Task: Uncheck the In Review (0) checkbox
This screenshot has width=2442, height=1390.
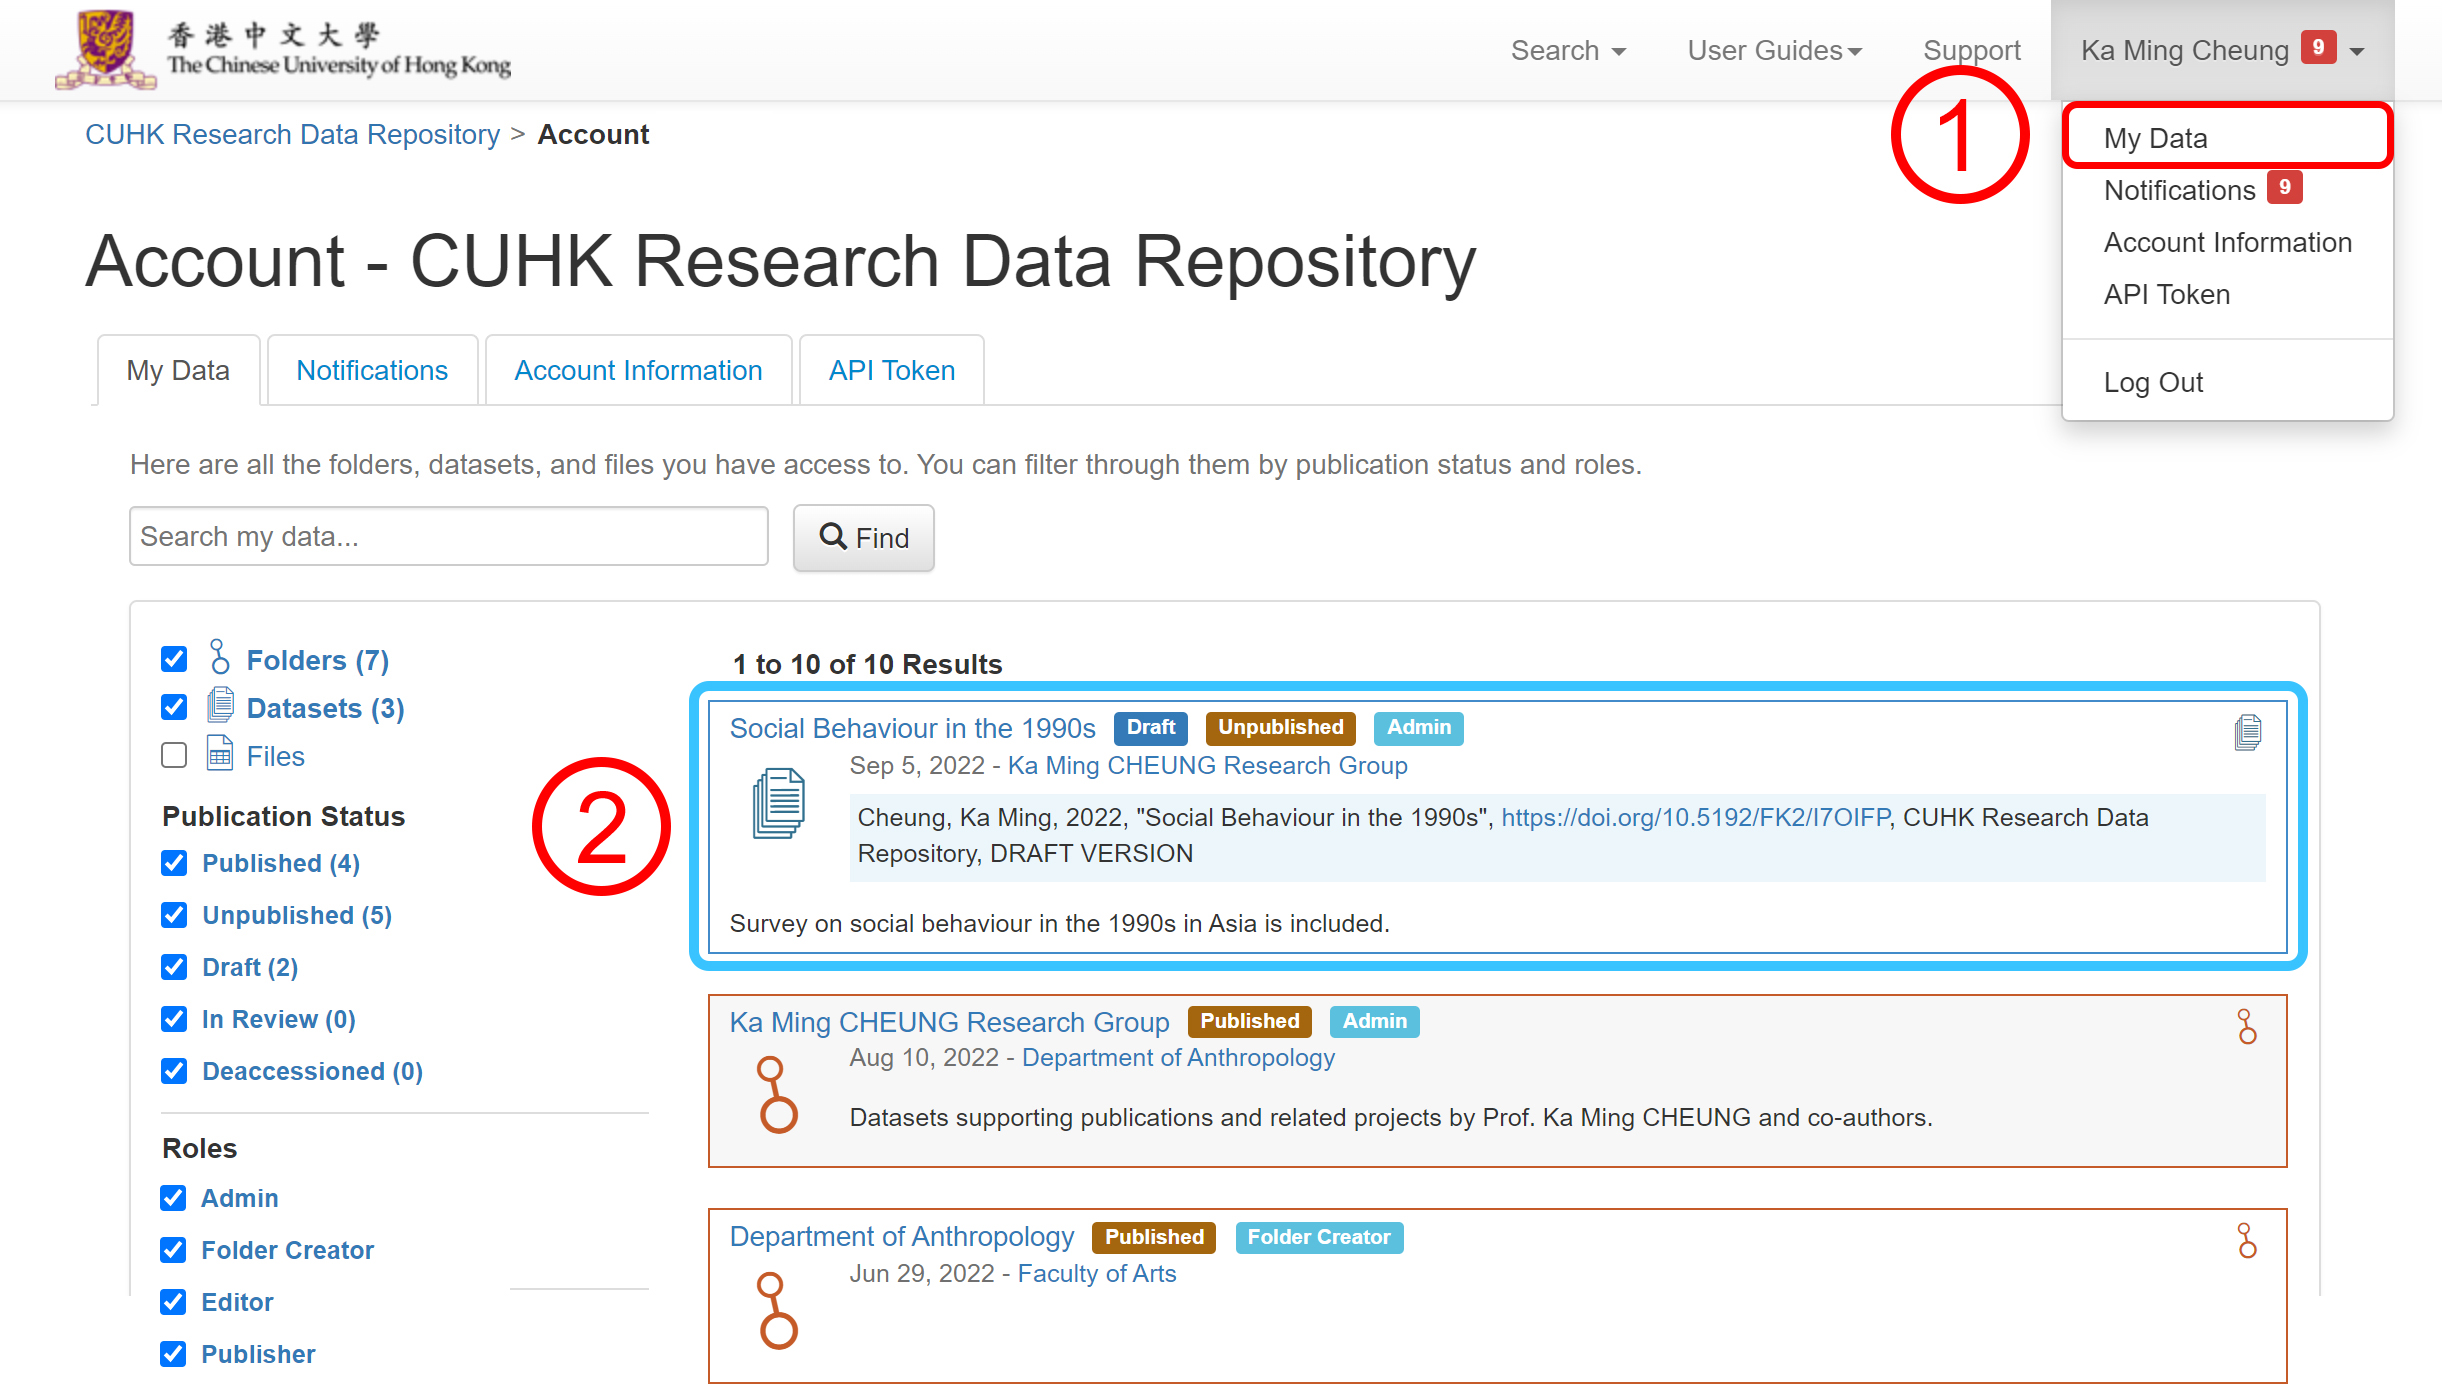Action: [174, 1019]
